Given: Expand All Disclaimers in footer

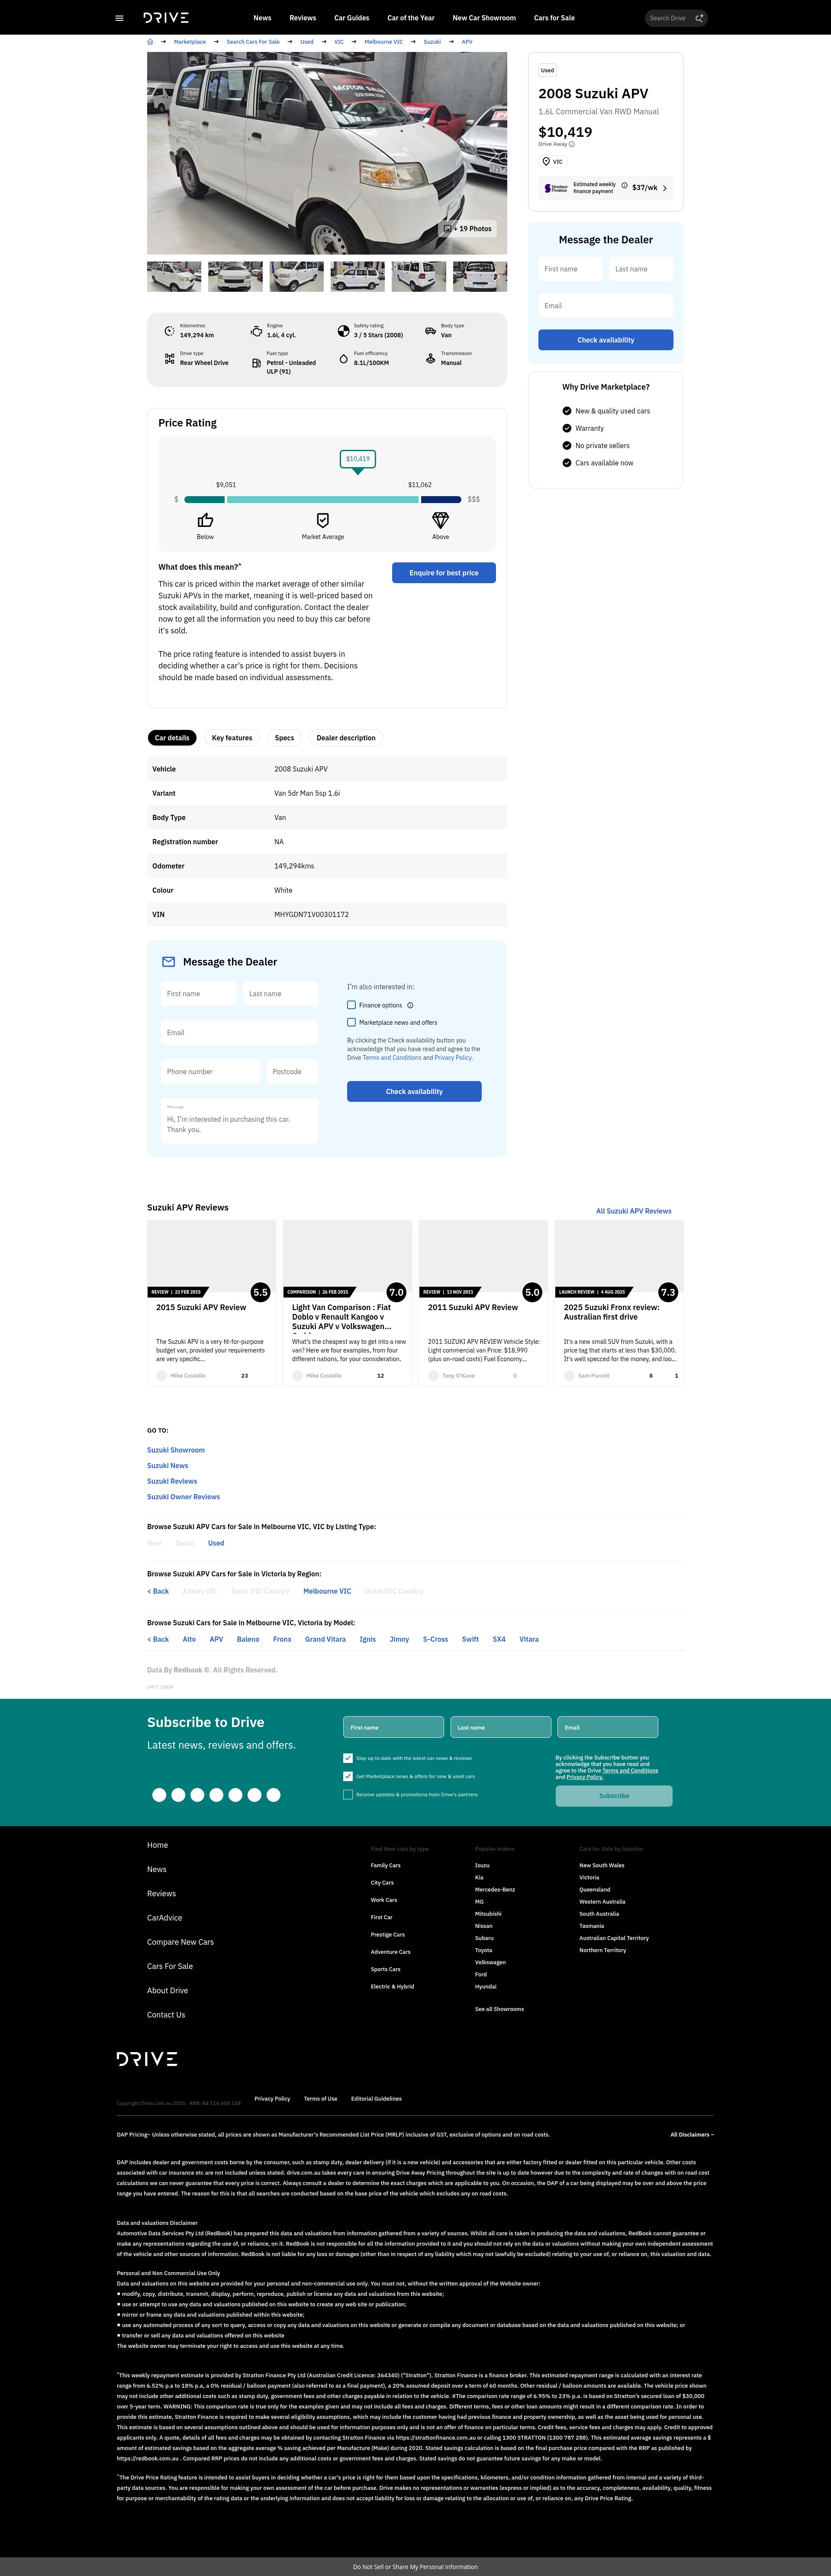Looking at the screenshot, I should (x=692, y=2135).
